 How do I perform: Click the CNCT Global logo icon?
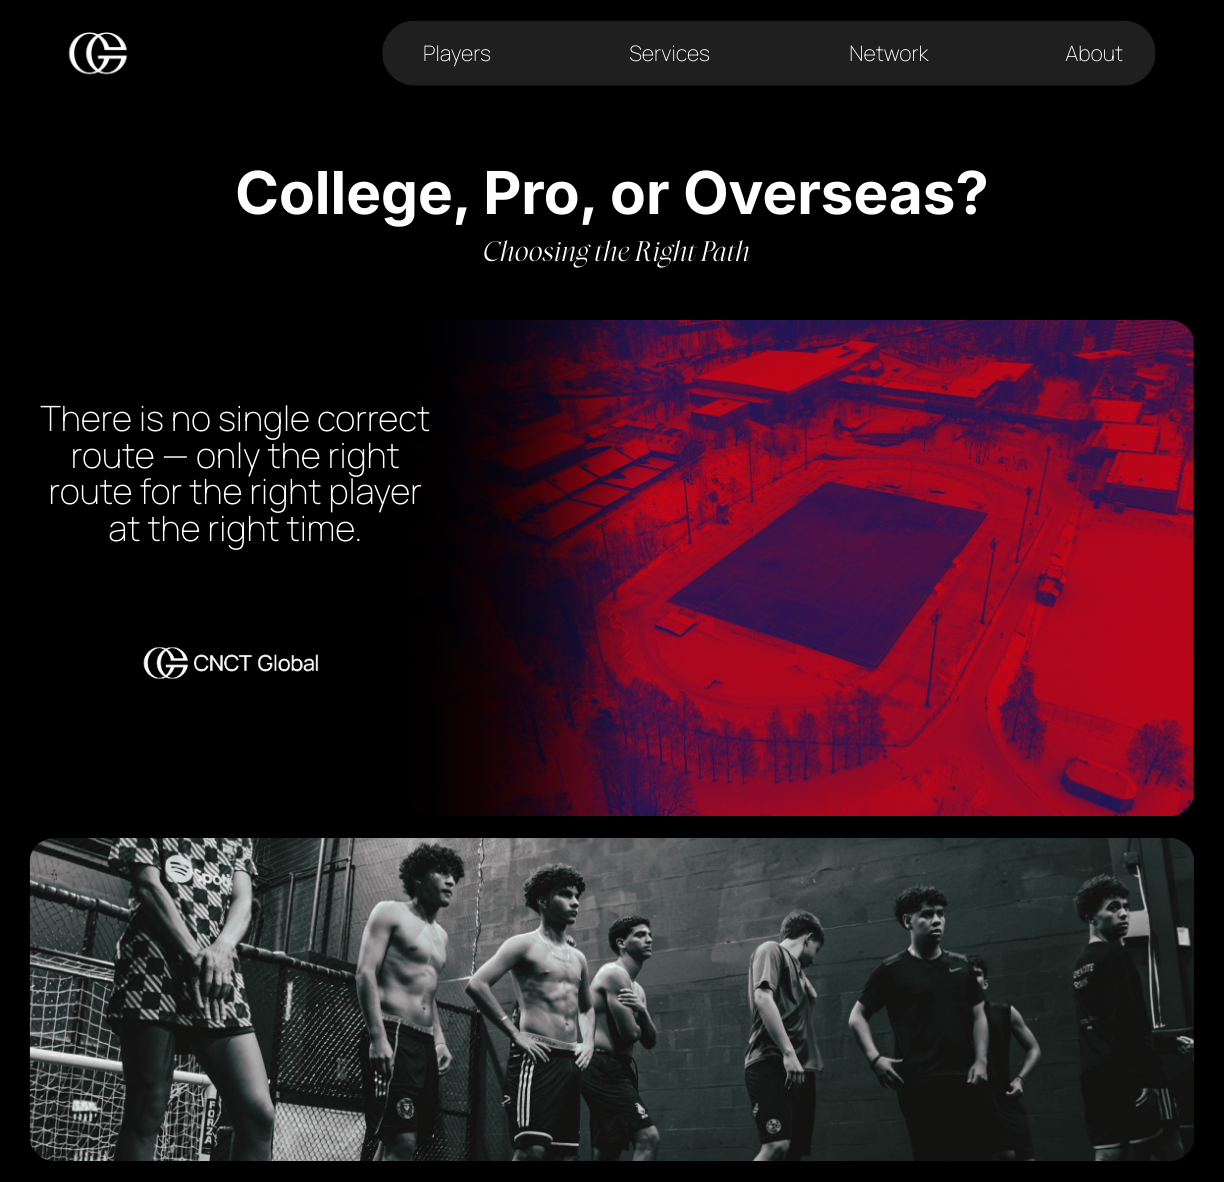click(166, 662)
